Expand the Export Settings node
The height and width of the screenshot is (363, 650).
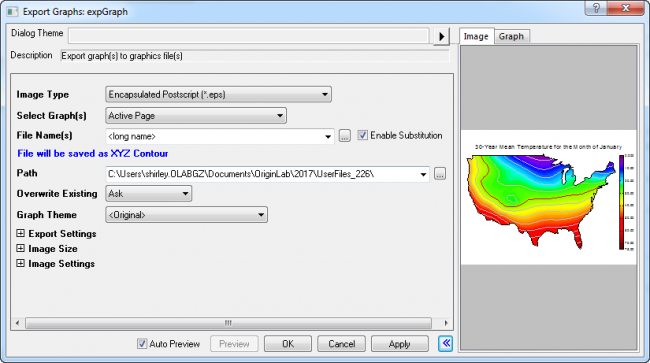point(20,233)
